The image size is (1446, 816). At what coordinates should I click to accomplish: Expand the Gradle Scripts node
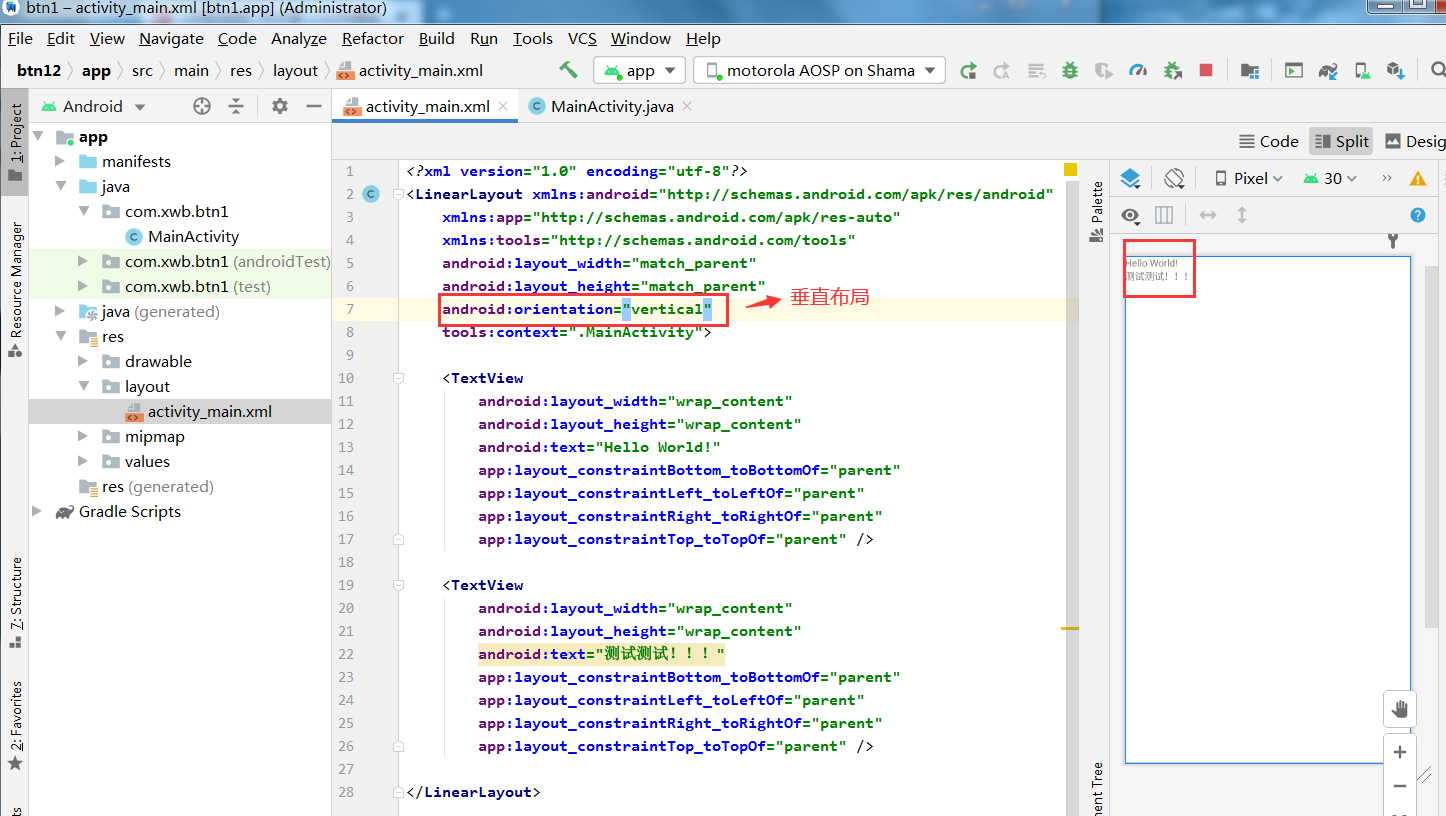click(x=38, y=511)
